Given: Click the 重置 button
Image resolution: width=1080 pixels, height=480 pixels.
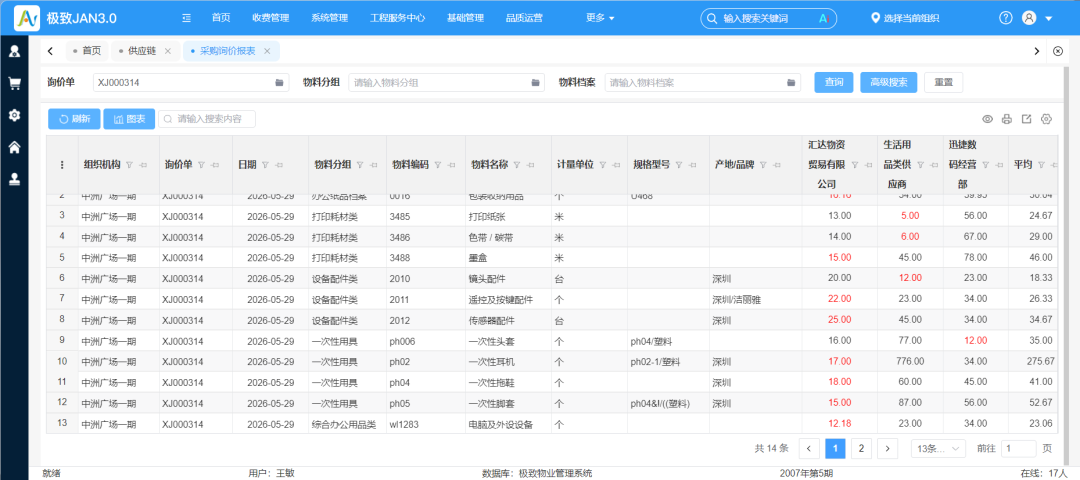Looking at the screenshot, I should 943,83.
